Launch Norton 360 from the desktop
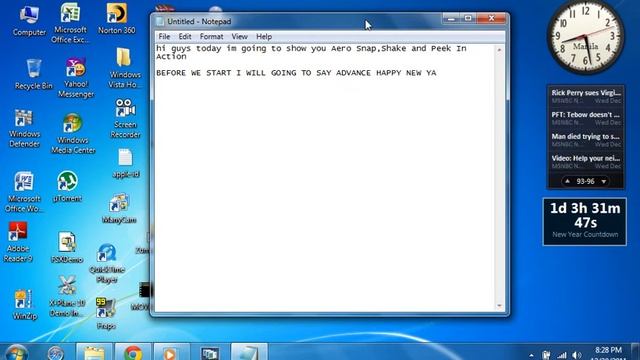This screenshot has height=360, width=640. (117, 18)
